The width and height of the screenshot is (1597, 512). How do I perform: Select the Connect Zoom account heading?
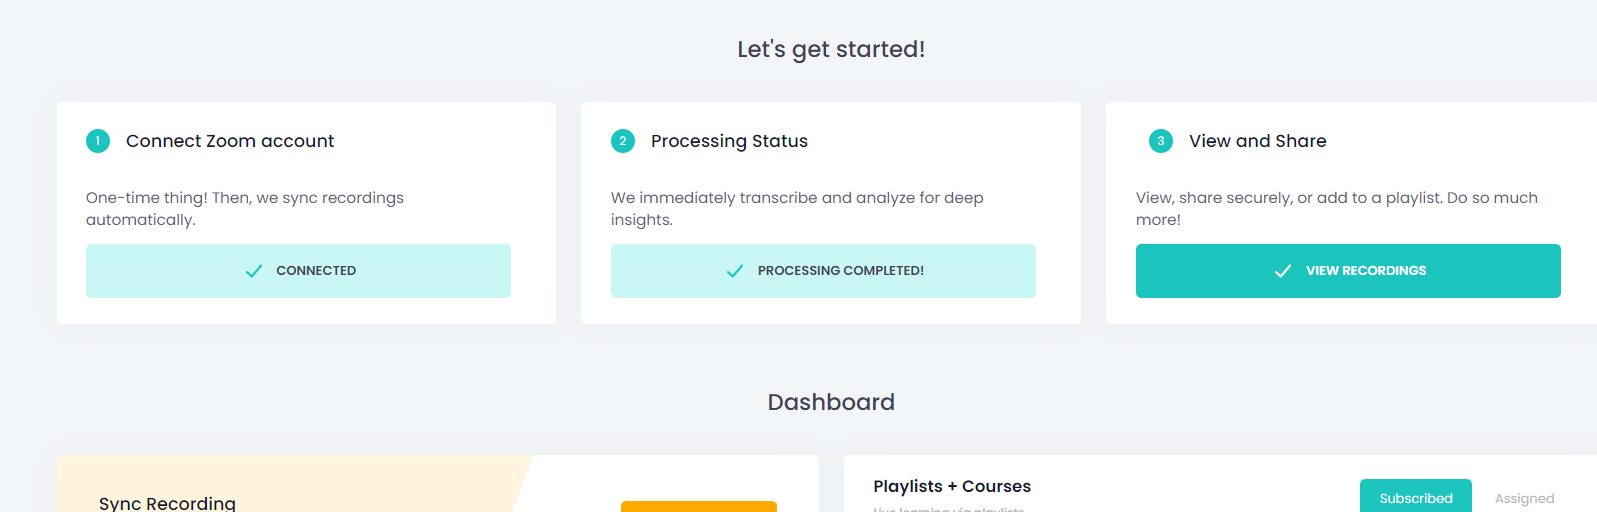(x=230, y=141)
